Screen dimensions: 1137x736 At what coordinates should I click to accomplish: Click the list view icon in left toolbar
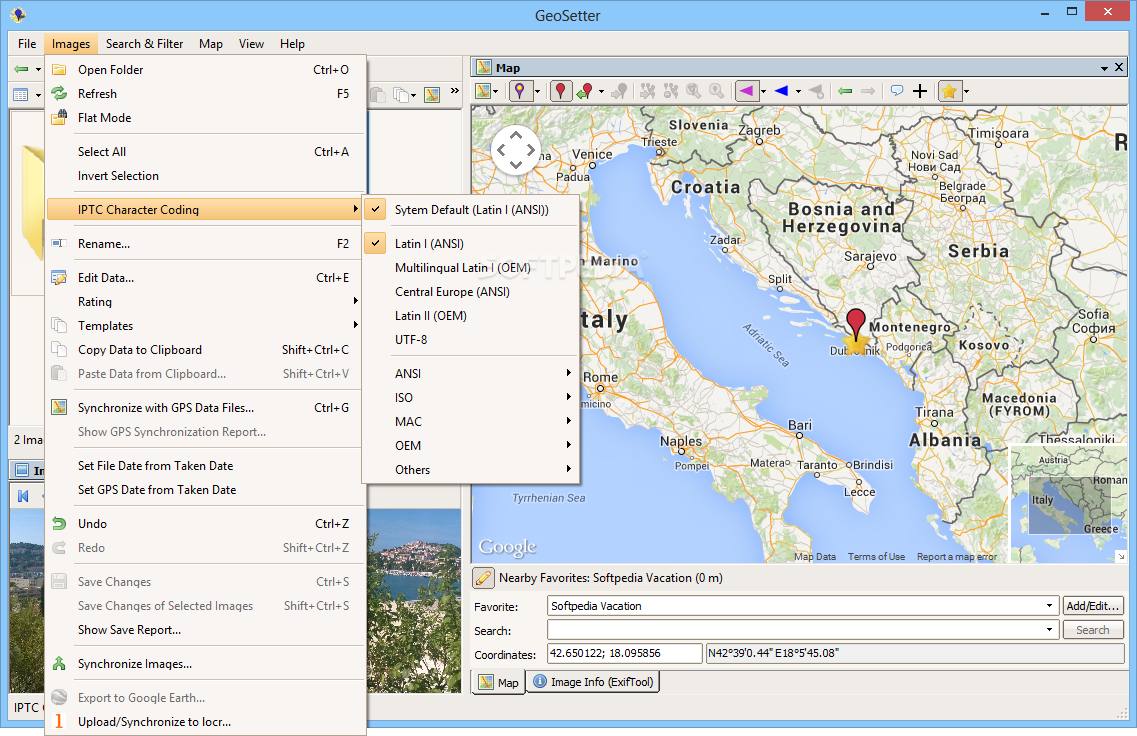pyautogui.click(x=21, y=94)
